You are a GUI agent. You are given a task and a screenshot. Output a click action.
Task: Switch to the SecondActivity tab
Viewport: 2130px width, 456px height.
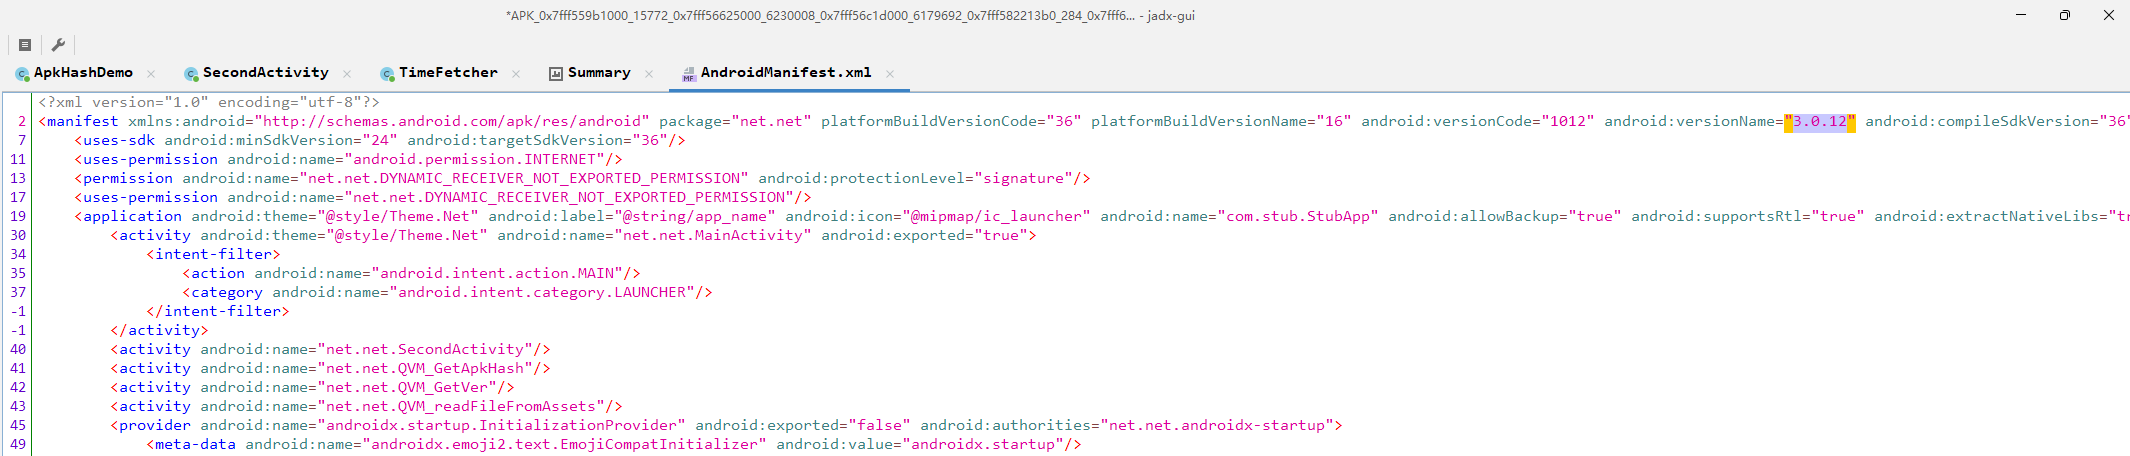pyautogui.click(x=266, y=73)
